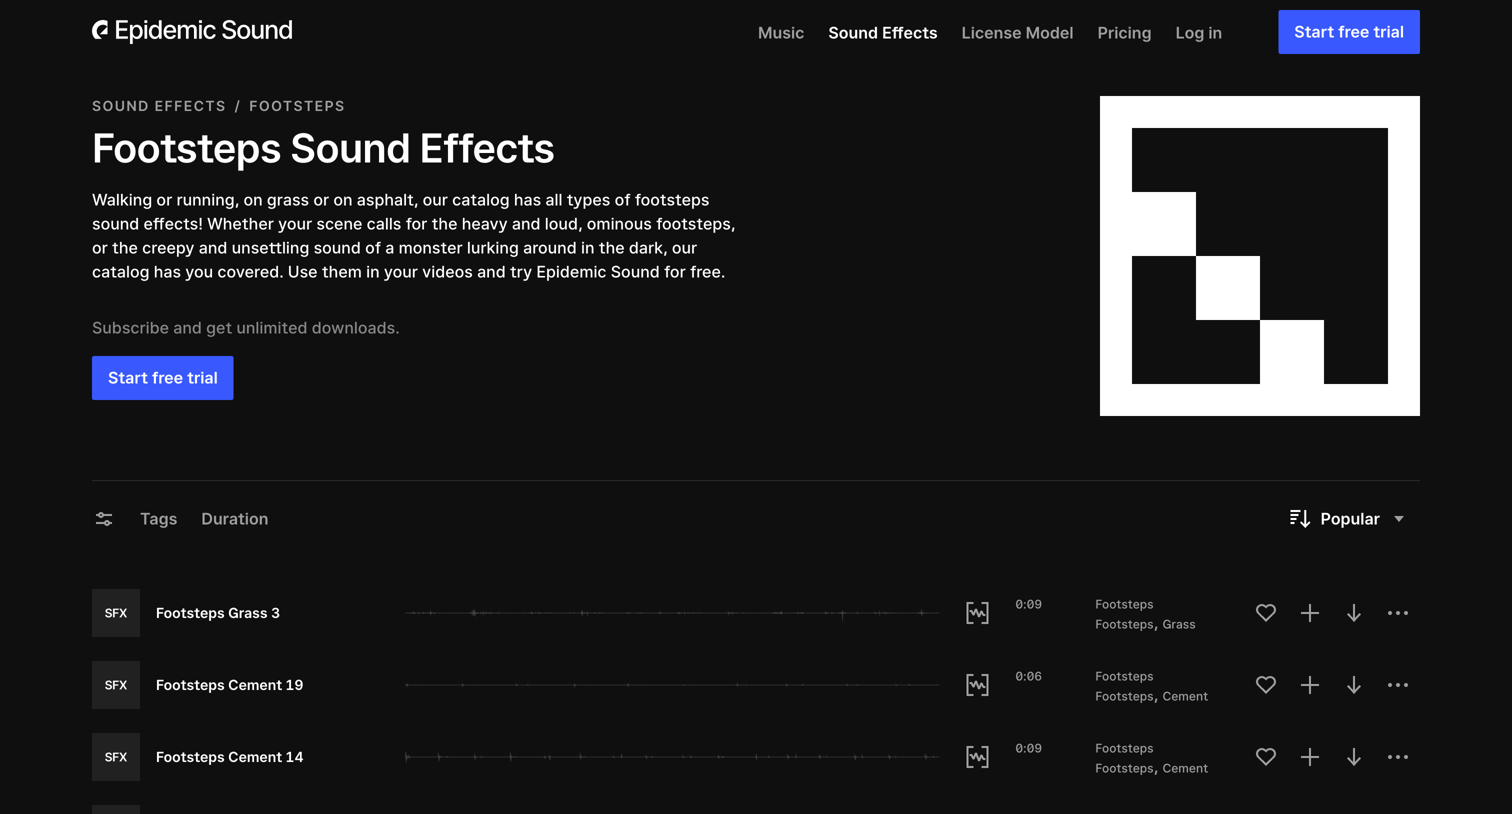This screenshot has width=1512, height=814.
Task: Click Start free trial in header
Action: pos(1349,32)
